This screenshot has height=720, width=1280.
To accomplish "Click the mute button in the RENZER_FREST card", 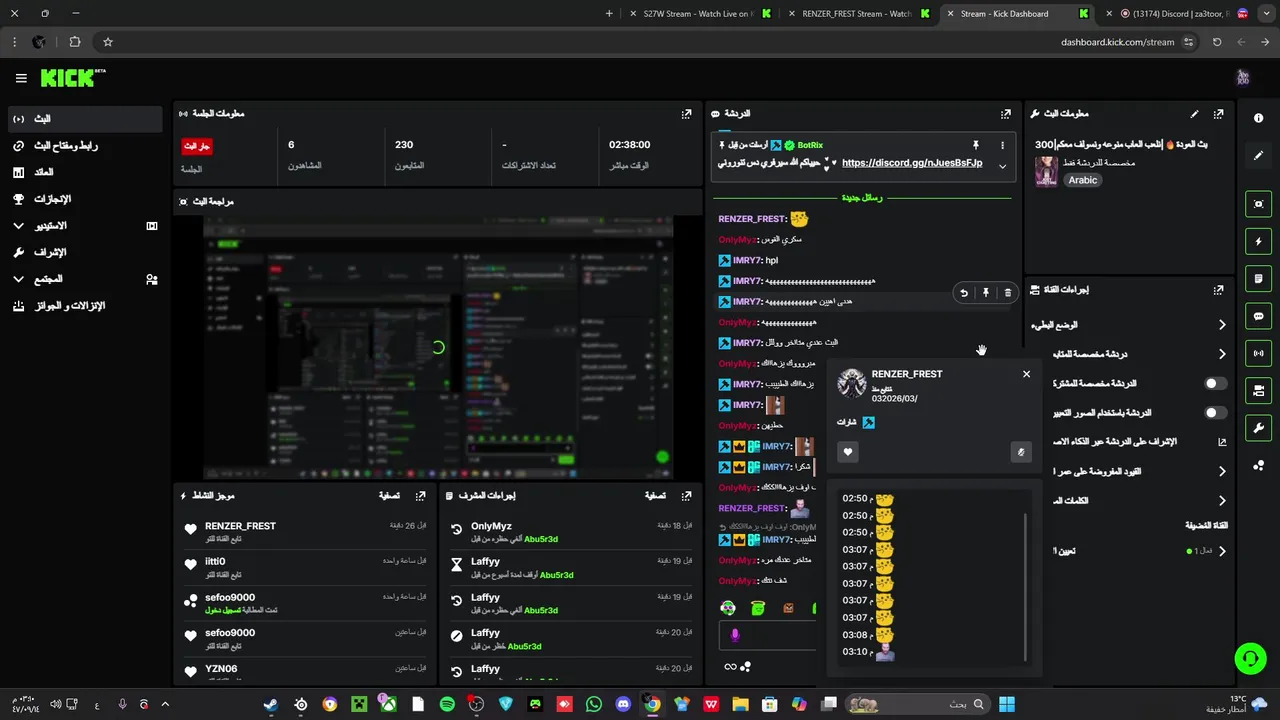I will (x=1021, y=452).
